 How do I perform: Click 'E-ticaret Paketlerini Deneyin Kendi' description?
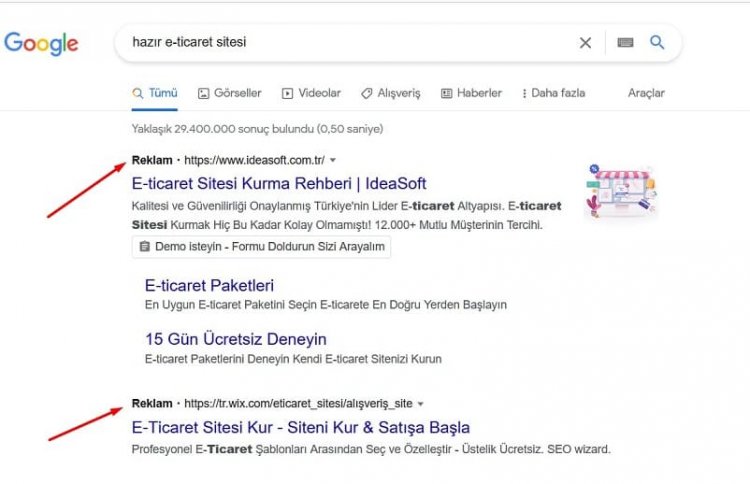[x=293, y=359]
